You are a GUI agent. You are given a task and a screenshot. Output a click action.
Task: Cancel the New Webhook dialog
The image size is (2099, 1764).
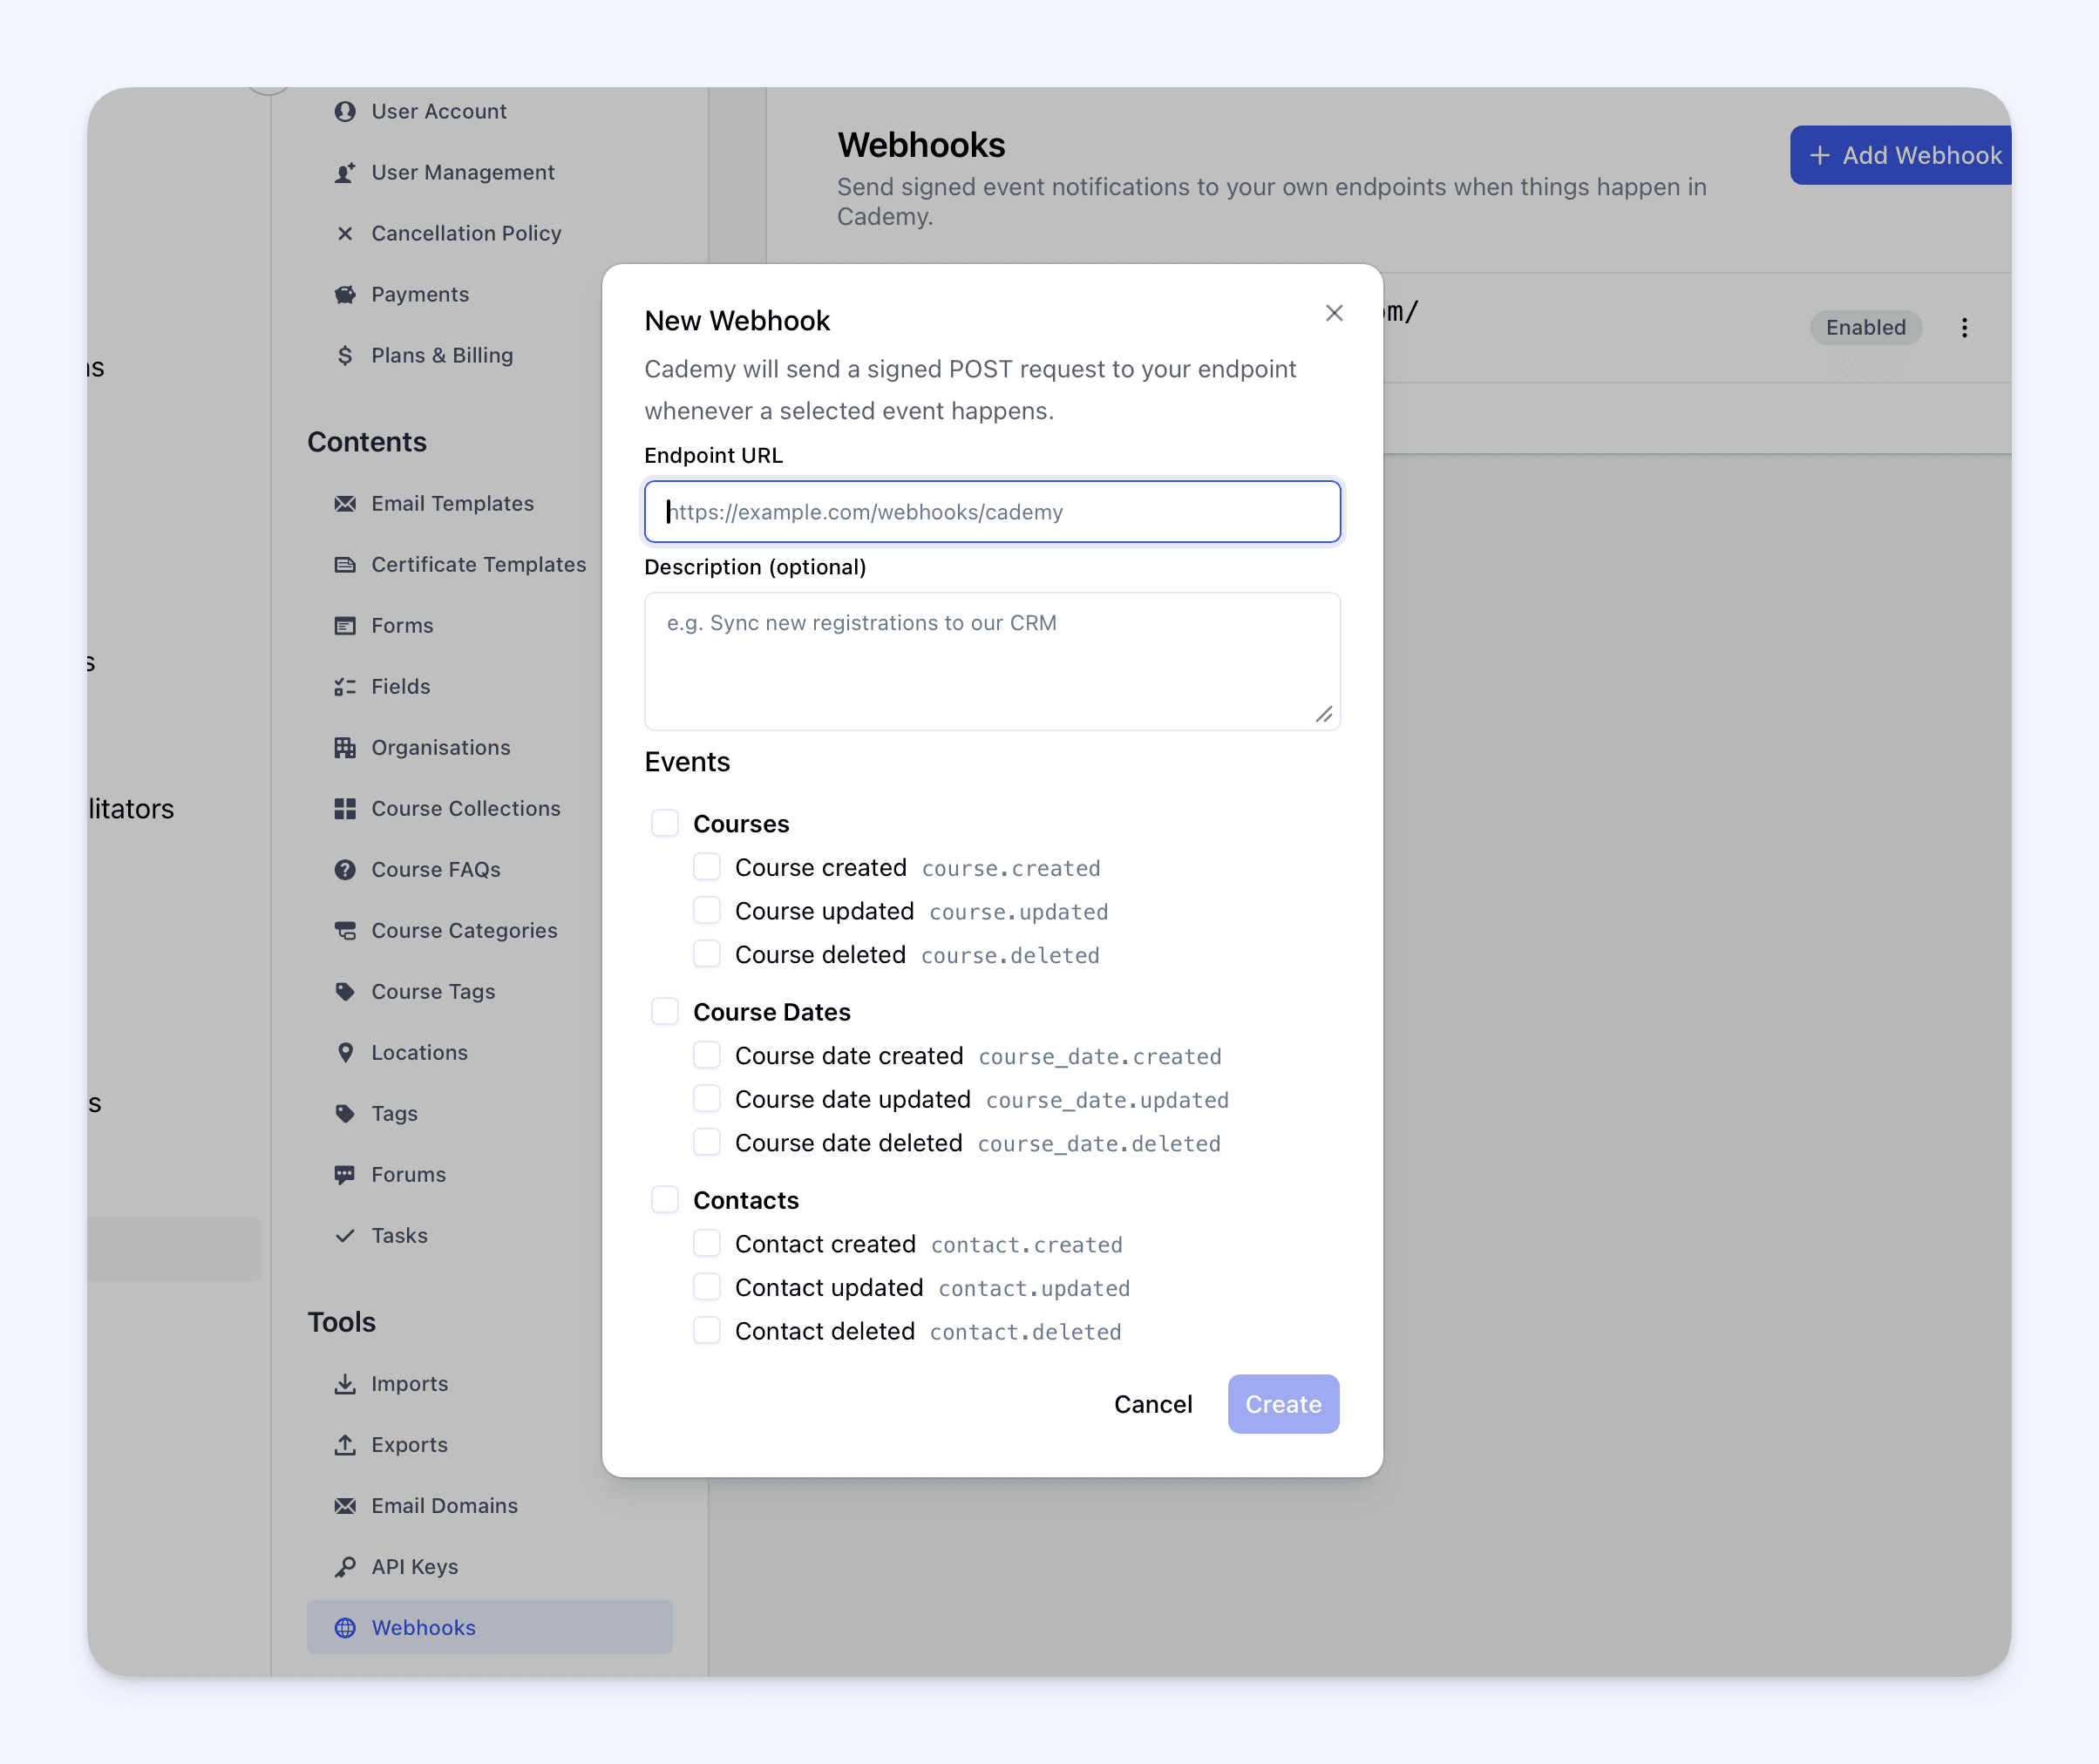click(1153, 1404)
